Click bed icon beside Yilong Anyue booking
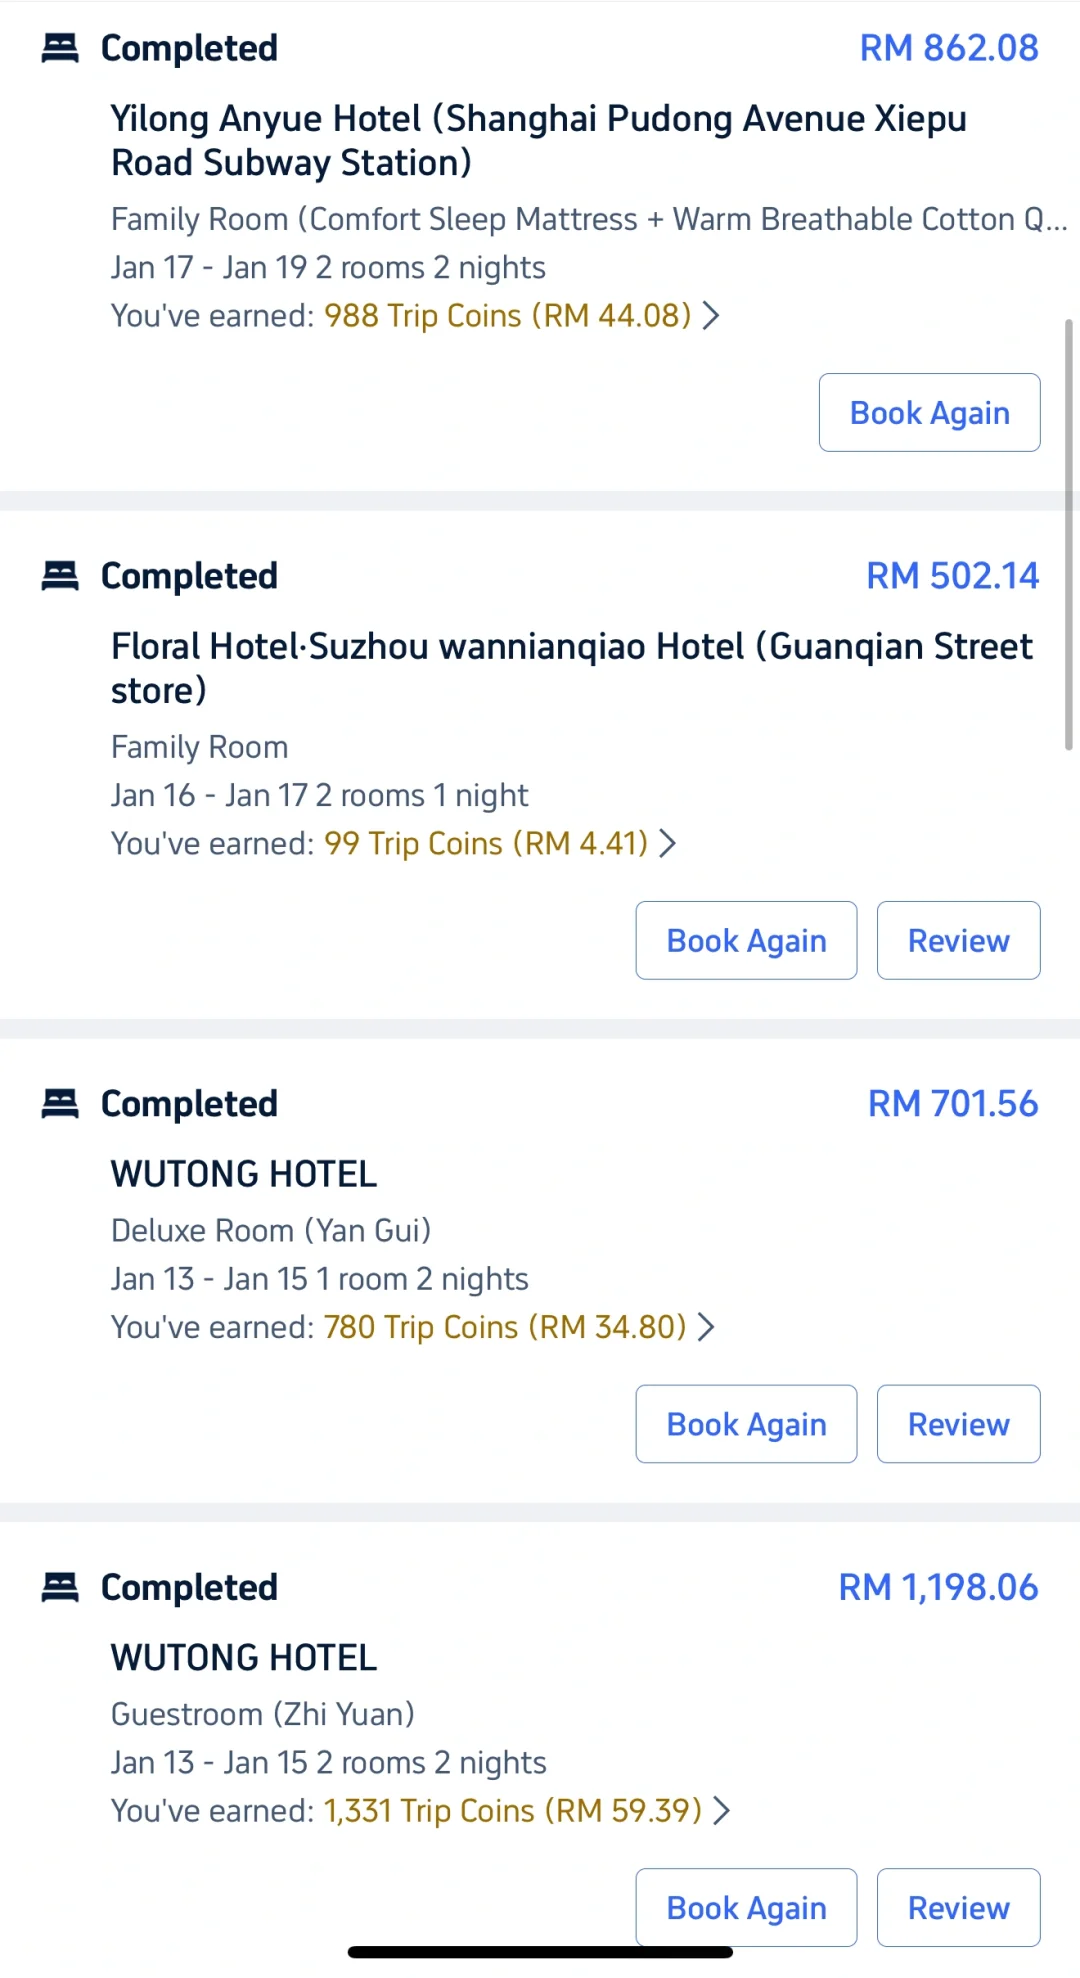The width and height of the screenshot is (1080, 1978). 60,48
